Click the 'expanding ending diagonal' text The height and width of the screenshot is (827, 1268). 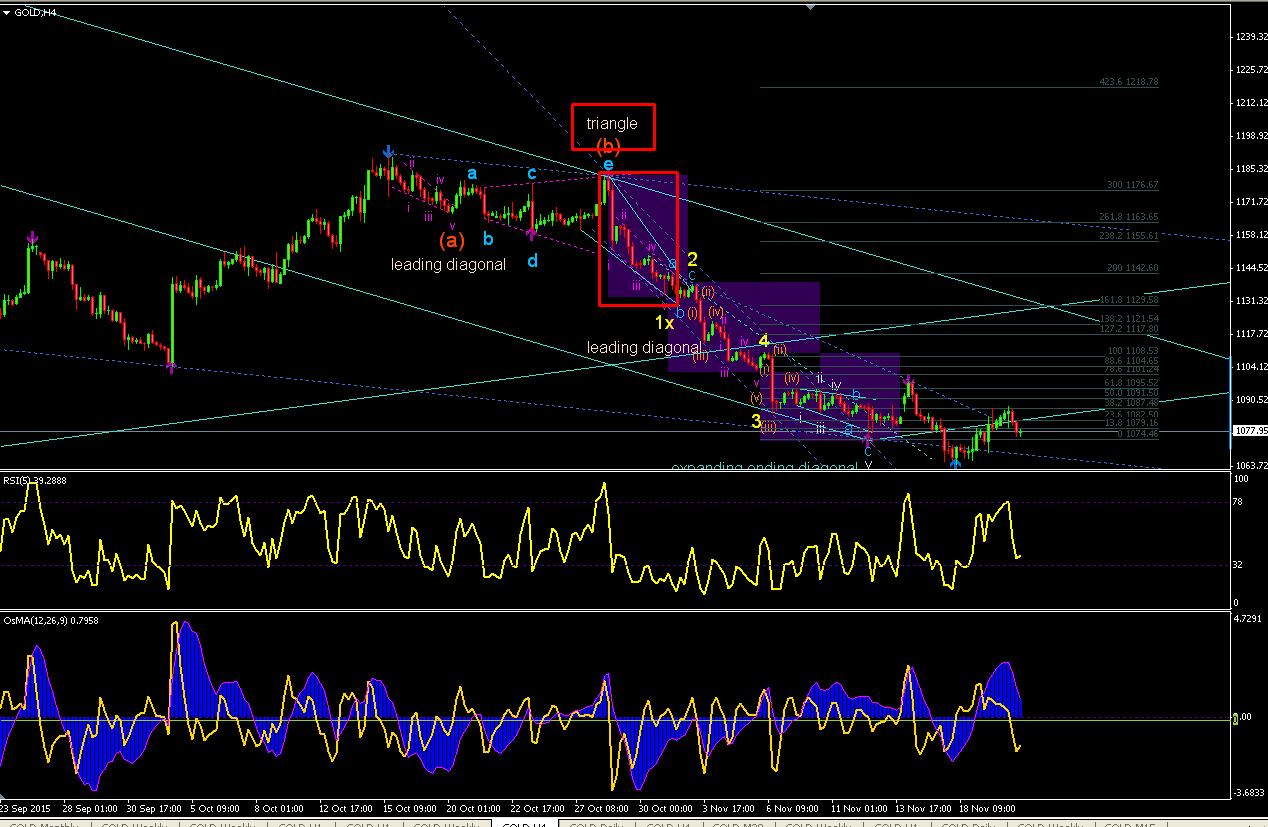click(765, 466)
